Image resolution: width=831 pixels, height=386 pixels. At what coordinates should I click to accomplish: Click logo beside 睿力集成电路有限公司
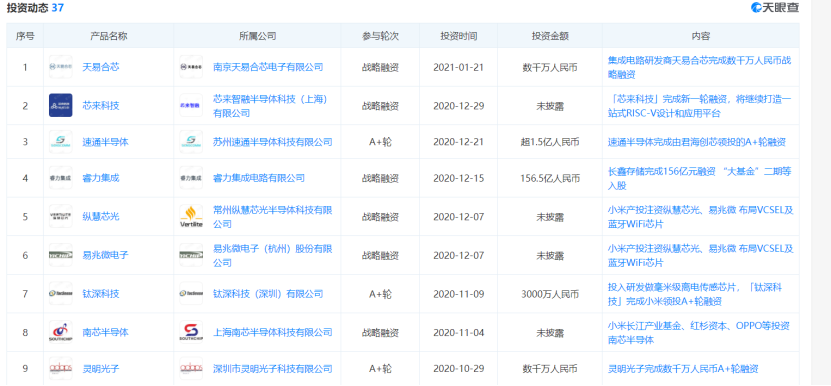(191, 178)
